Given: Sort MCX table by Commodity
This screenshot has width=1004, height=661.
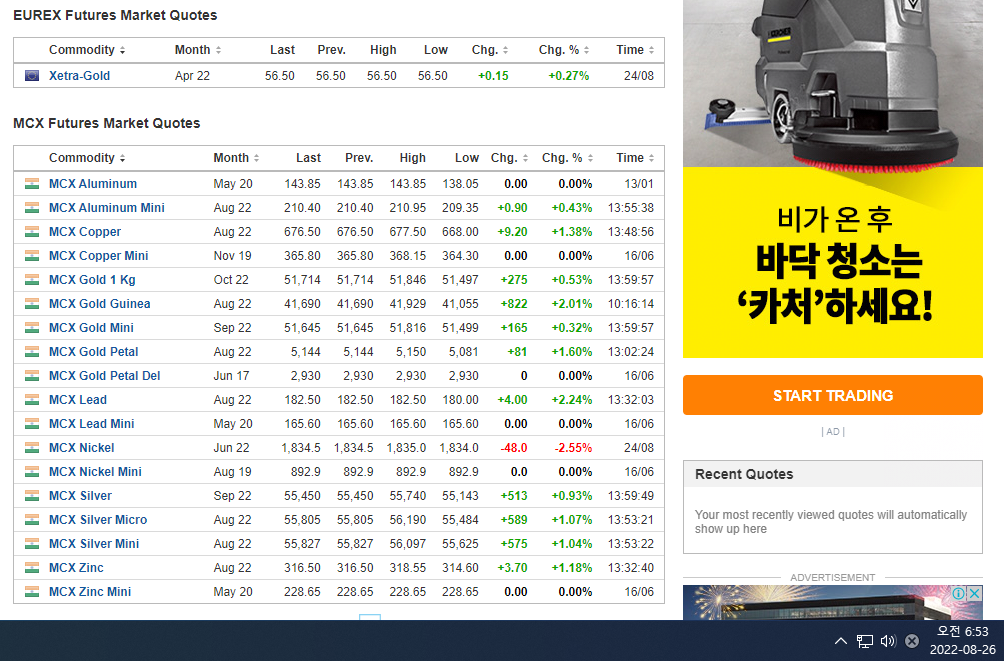Looking at the screenshot, I should click(x=87, y=158).
